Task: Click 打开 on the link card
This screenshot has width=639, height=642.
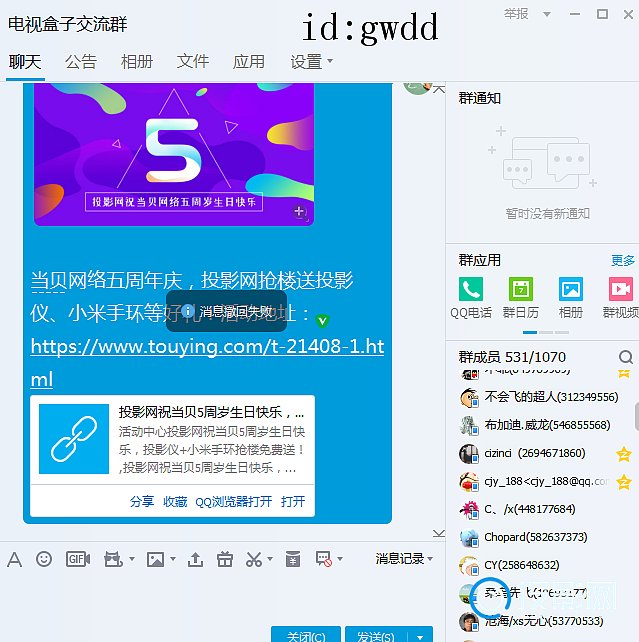Action: point(293,501)
